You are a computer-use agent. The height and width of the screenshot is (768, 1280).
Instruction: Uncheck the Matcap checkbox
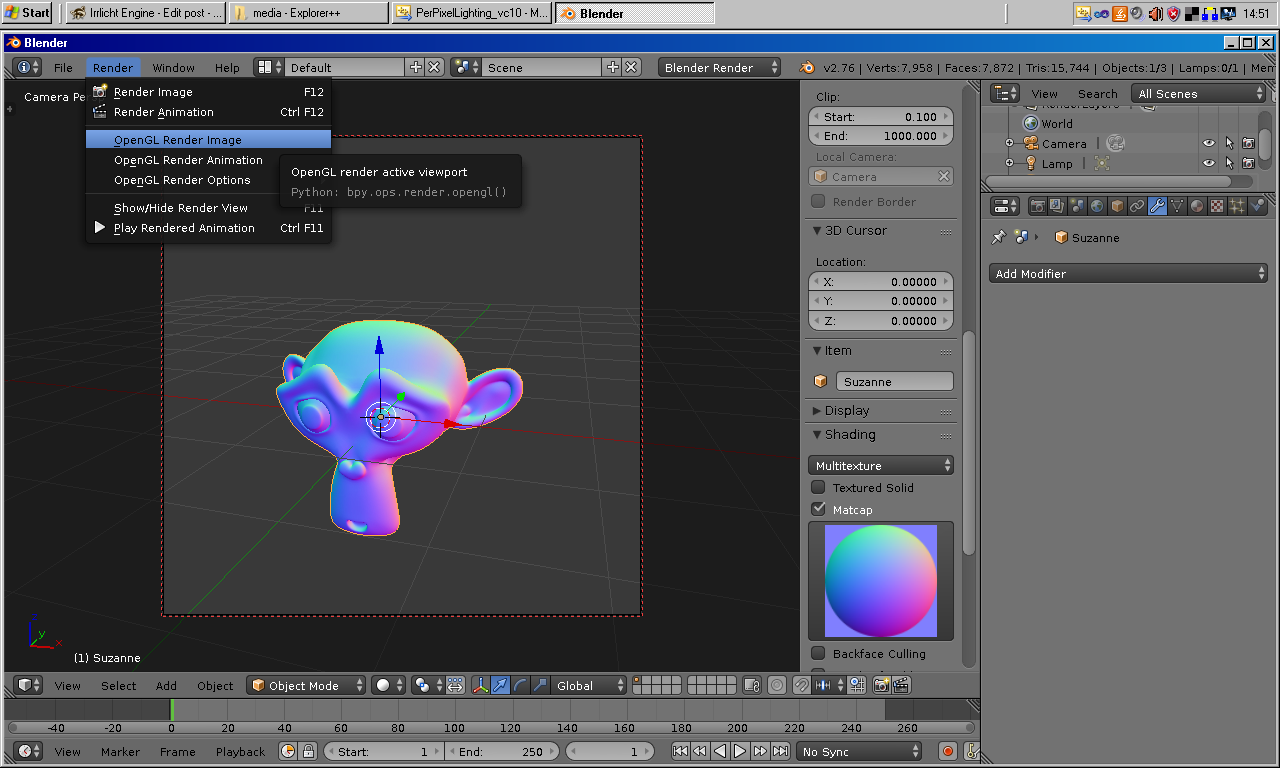(818, 510)
